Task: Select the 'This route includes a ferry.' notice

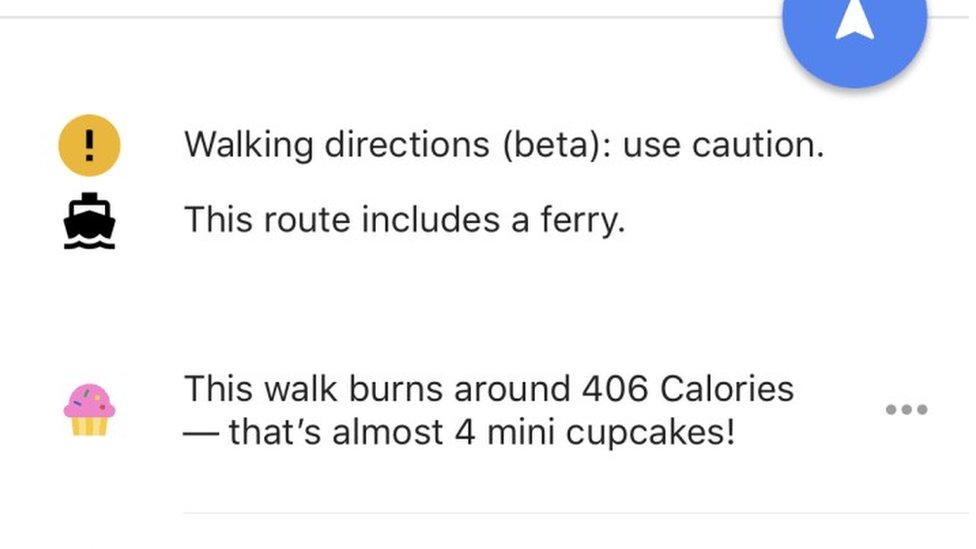Action: click(x=405, y=220)
